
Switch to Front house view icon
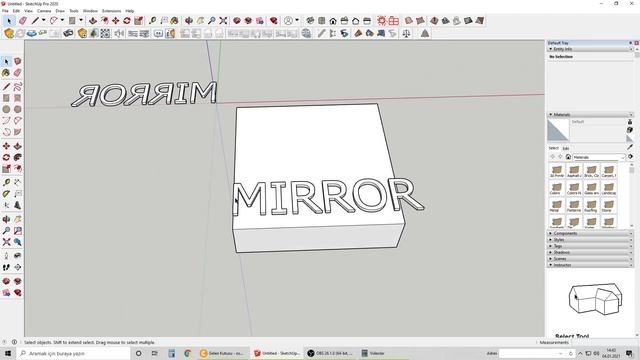click(333, 20)
